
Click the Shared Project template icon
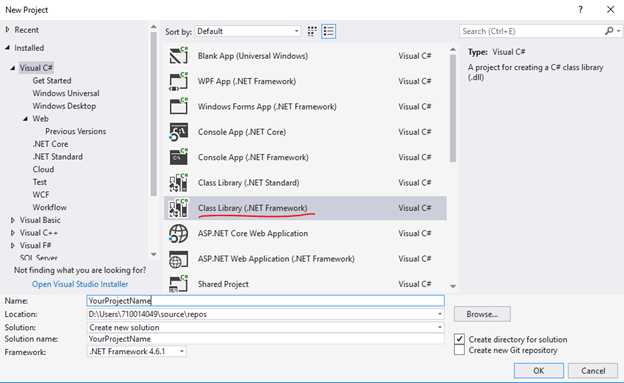click(179, 284)
